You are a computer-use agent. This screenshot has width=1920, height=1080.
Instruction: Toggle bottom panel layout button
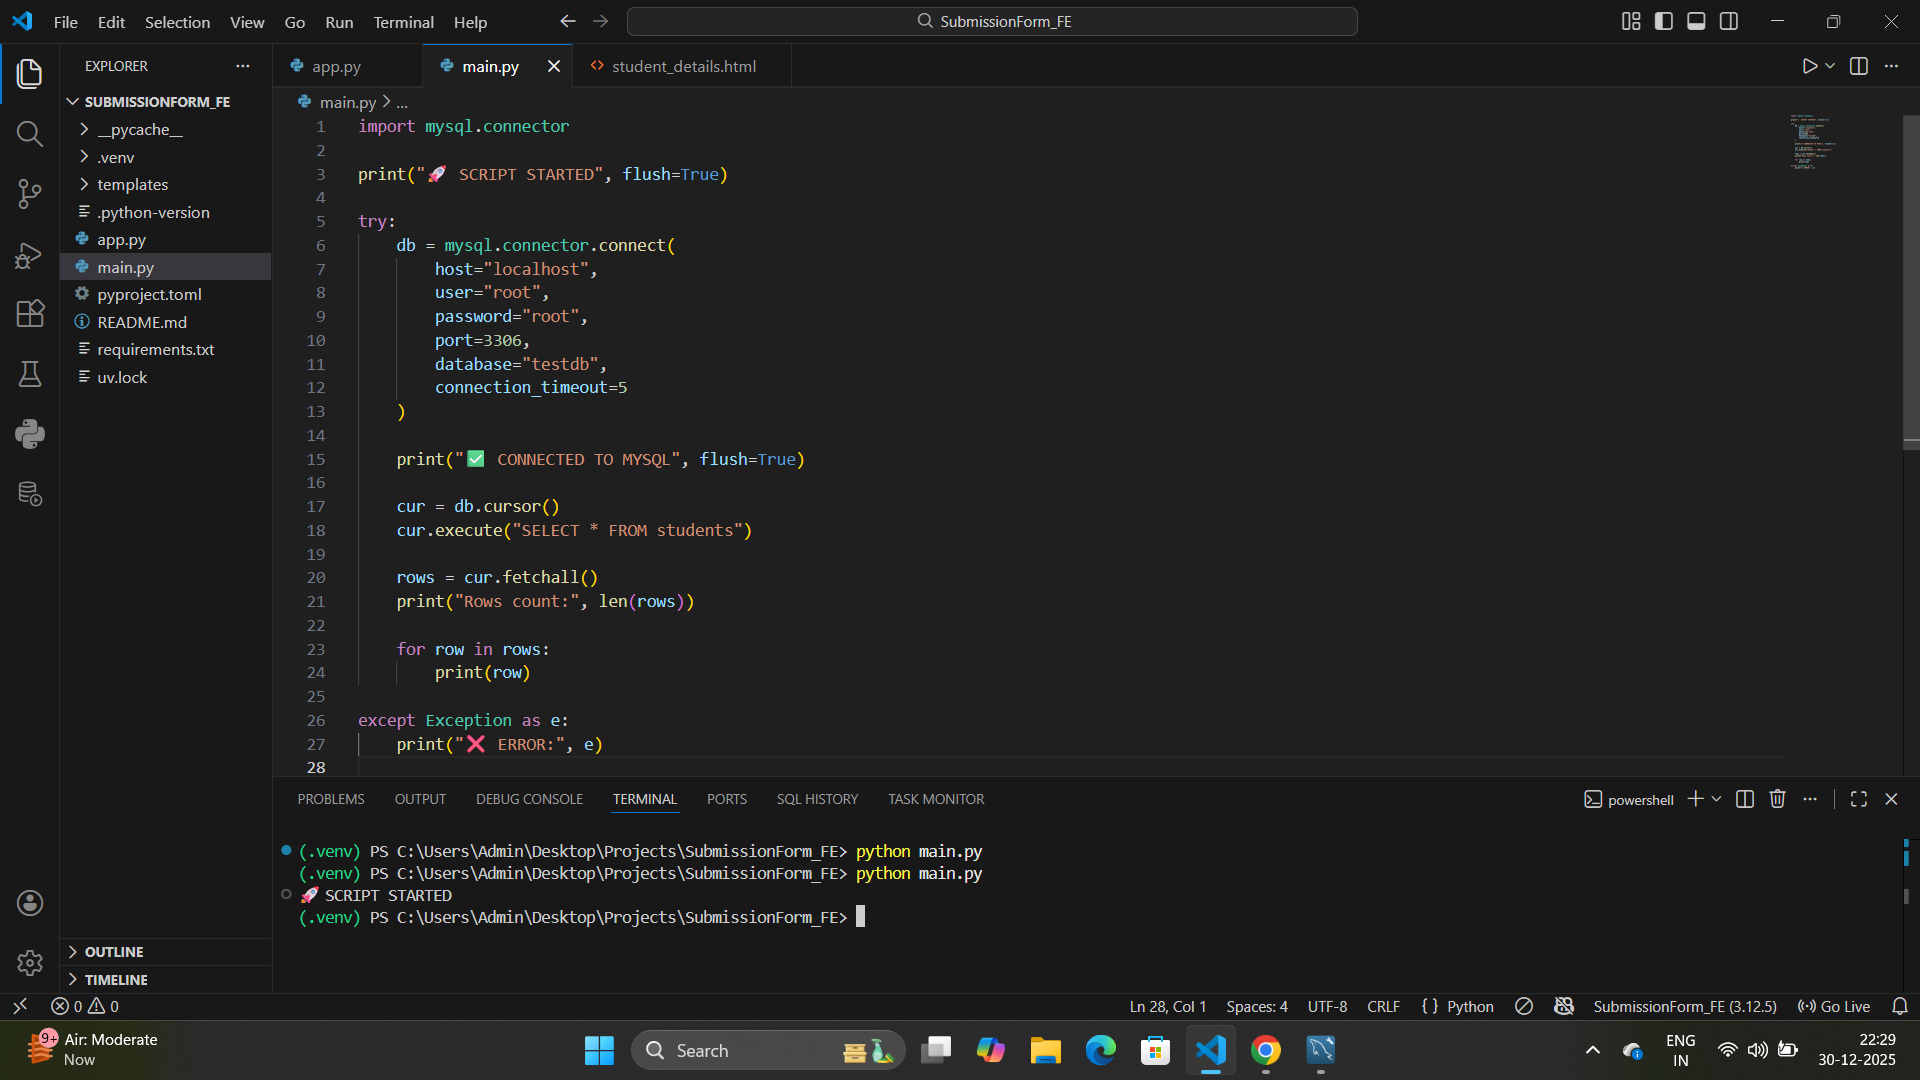[x=1696, y=21]
